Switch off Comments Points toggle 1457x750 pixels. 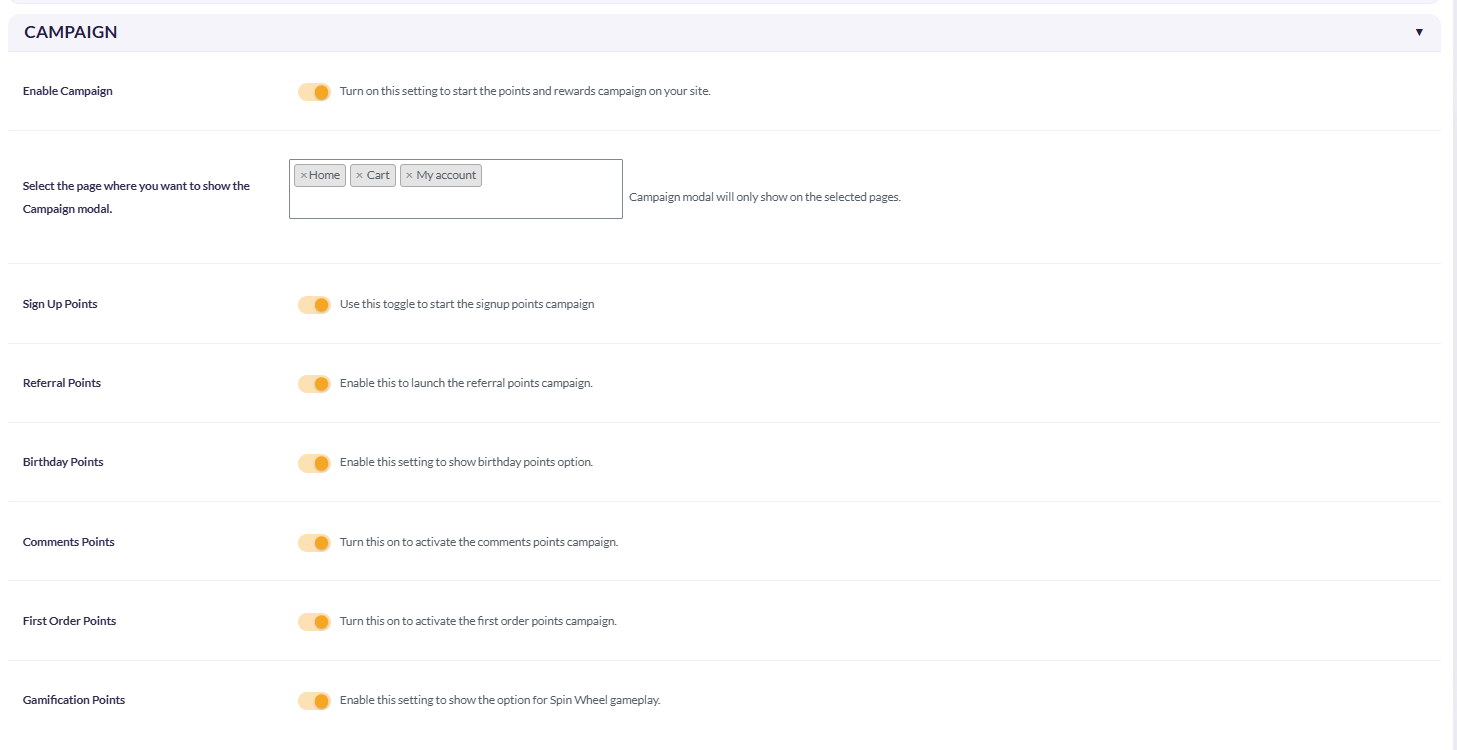point(314,543)
